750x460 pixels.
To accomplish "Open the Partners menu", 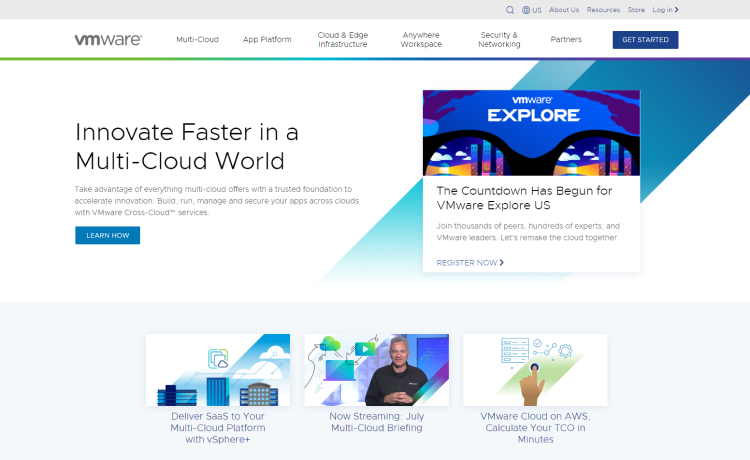I will point(566,39).
